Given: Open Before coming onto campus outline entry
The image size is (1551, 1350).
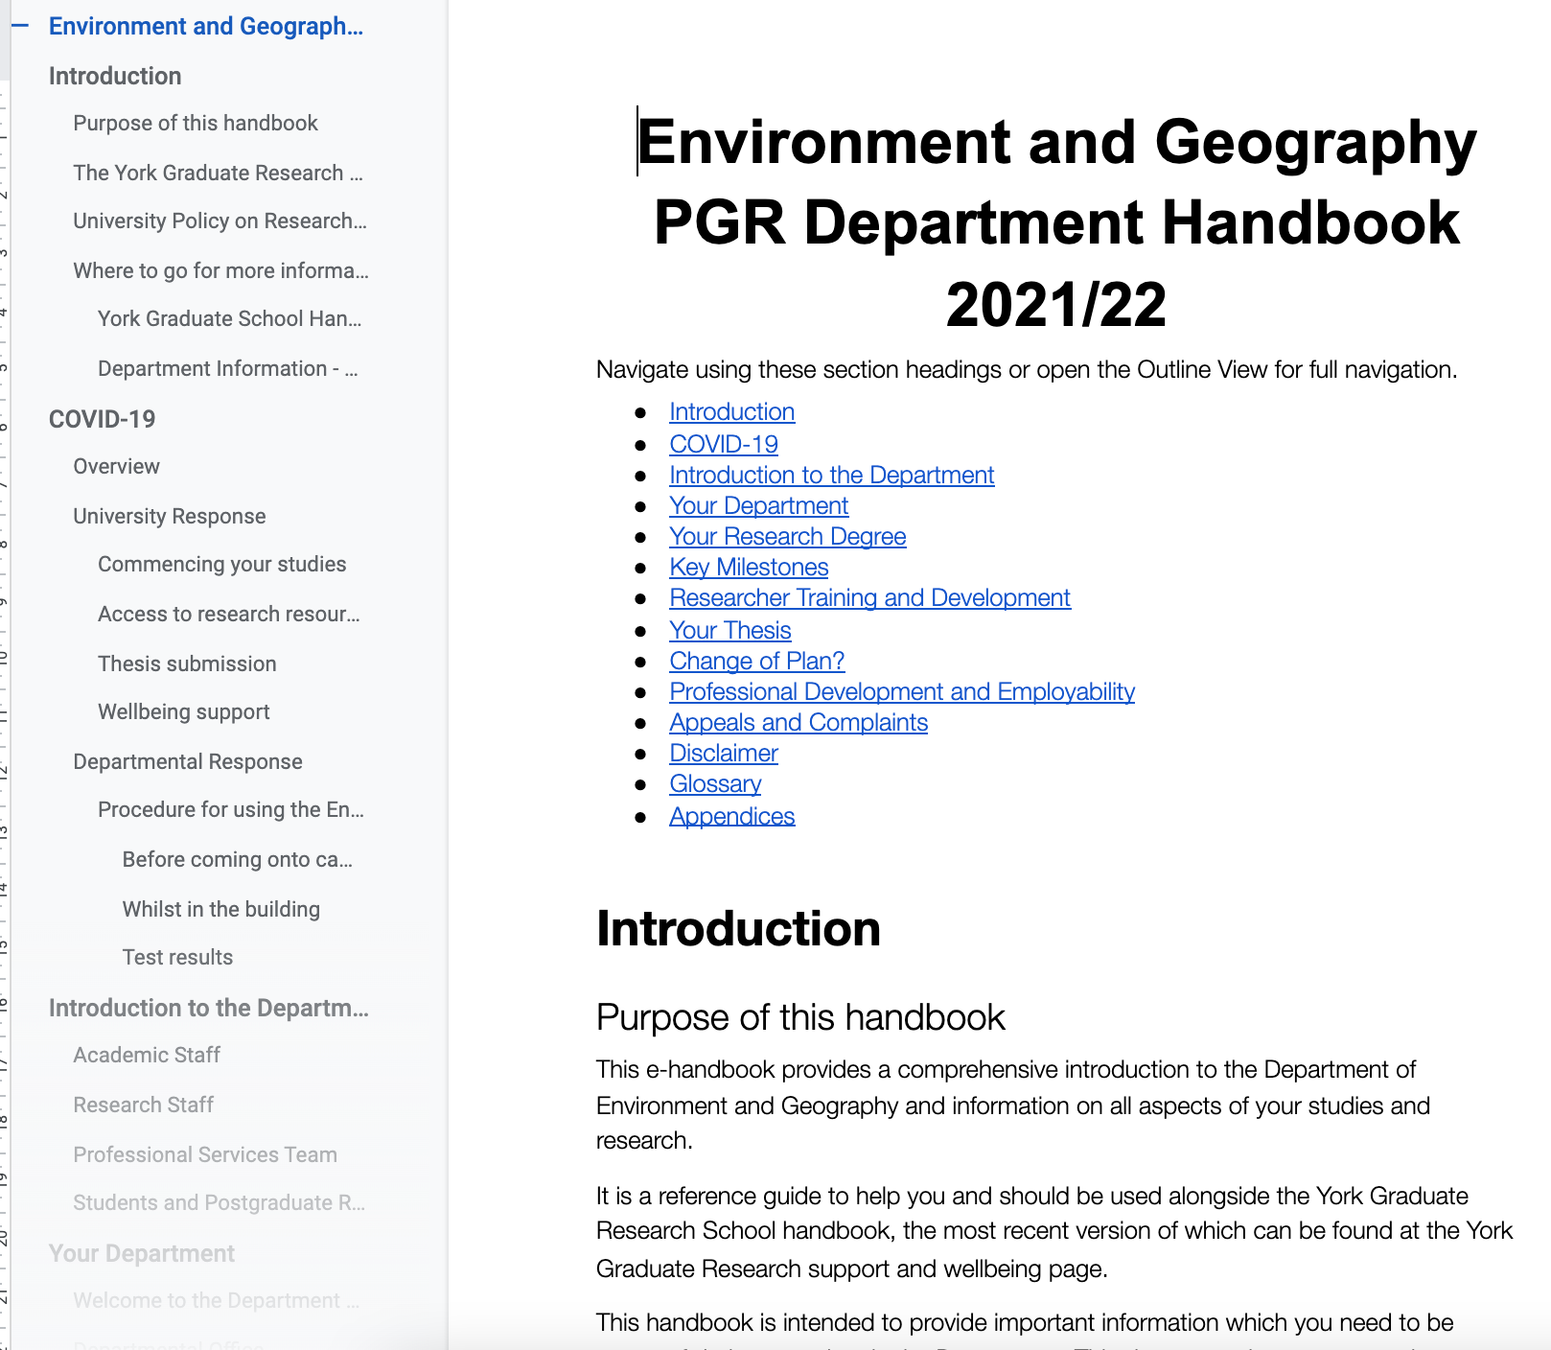Looking at the screenshot, I should (237, 860).
